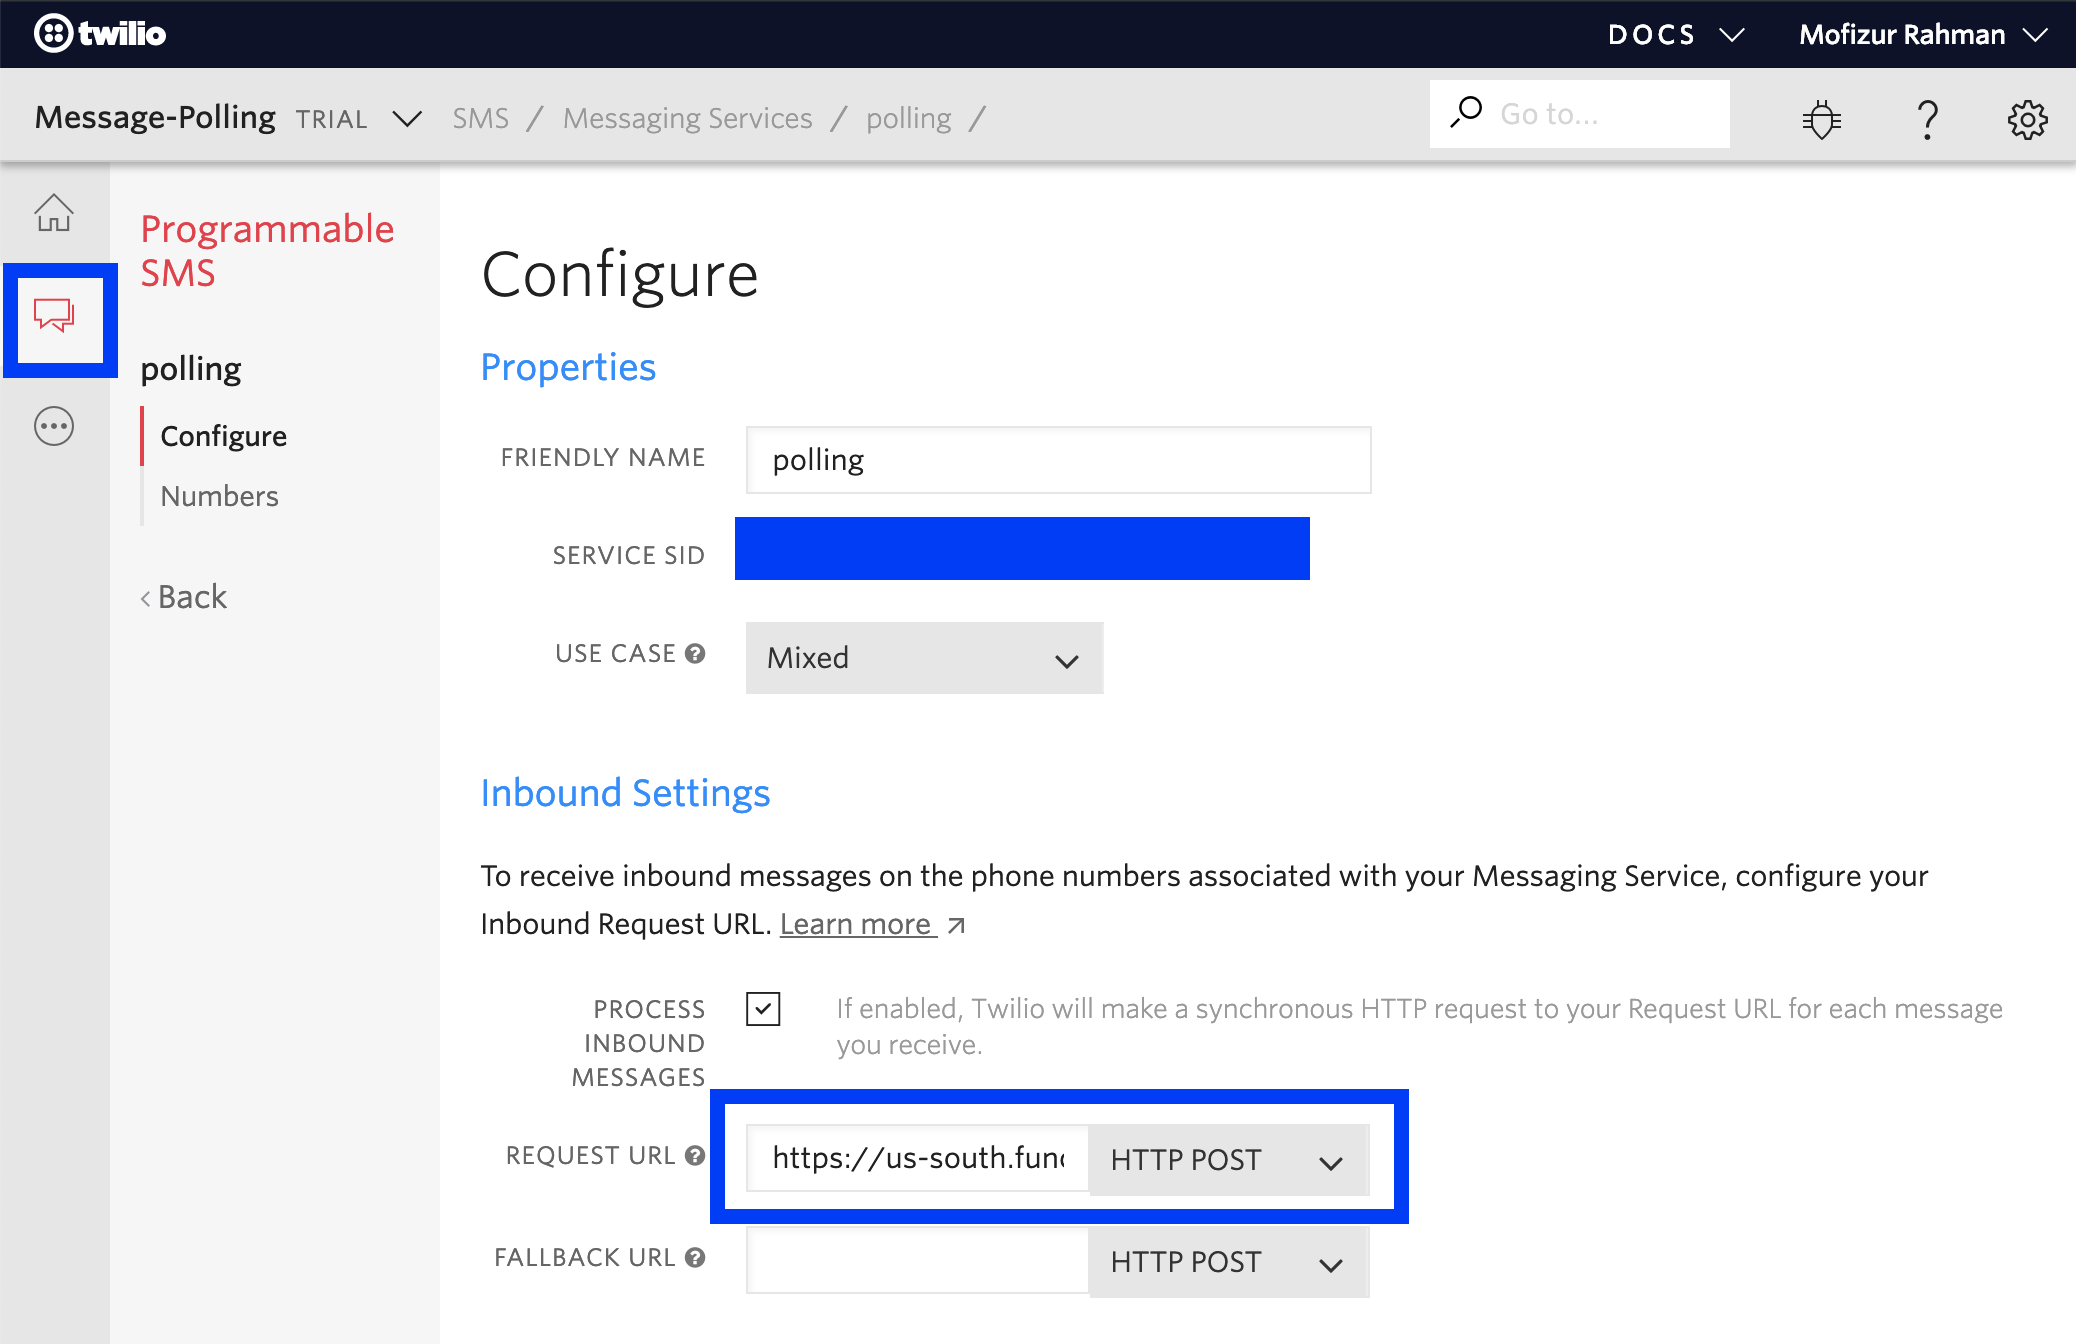The image size is (2076, 1344).
Task: Open the Use Case Mixed dropdown
Action: tap(924, 658)
